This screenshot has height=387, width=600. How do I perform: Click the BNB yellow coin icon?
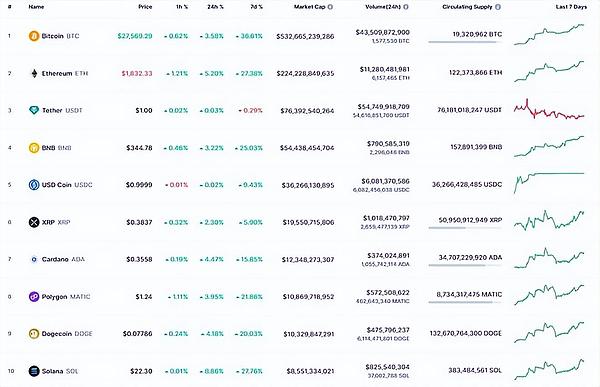[34, 147]
